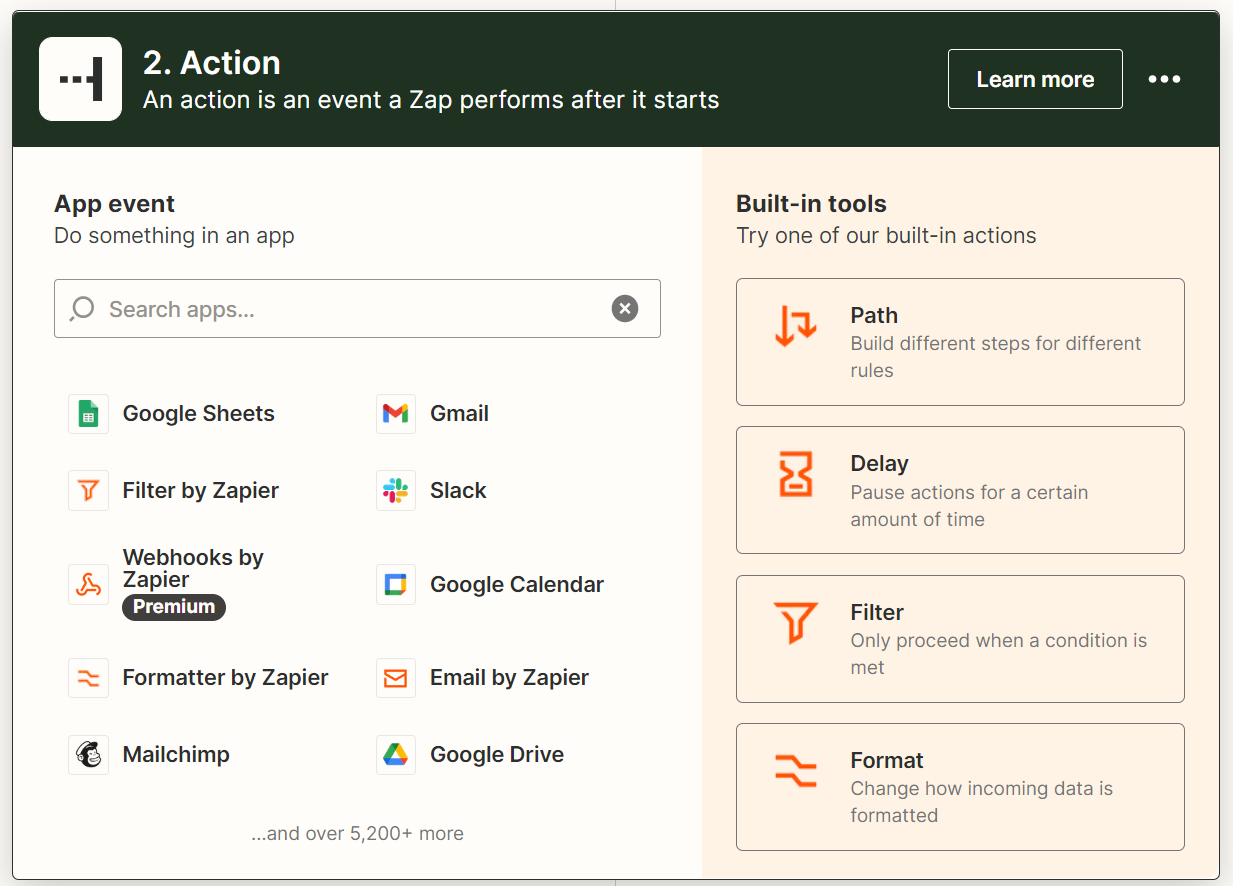Click the '2. Action' heading

coord(211,63)
